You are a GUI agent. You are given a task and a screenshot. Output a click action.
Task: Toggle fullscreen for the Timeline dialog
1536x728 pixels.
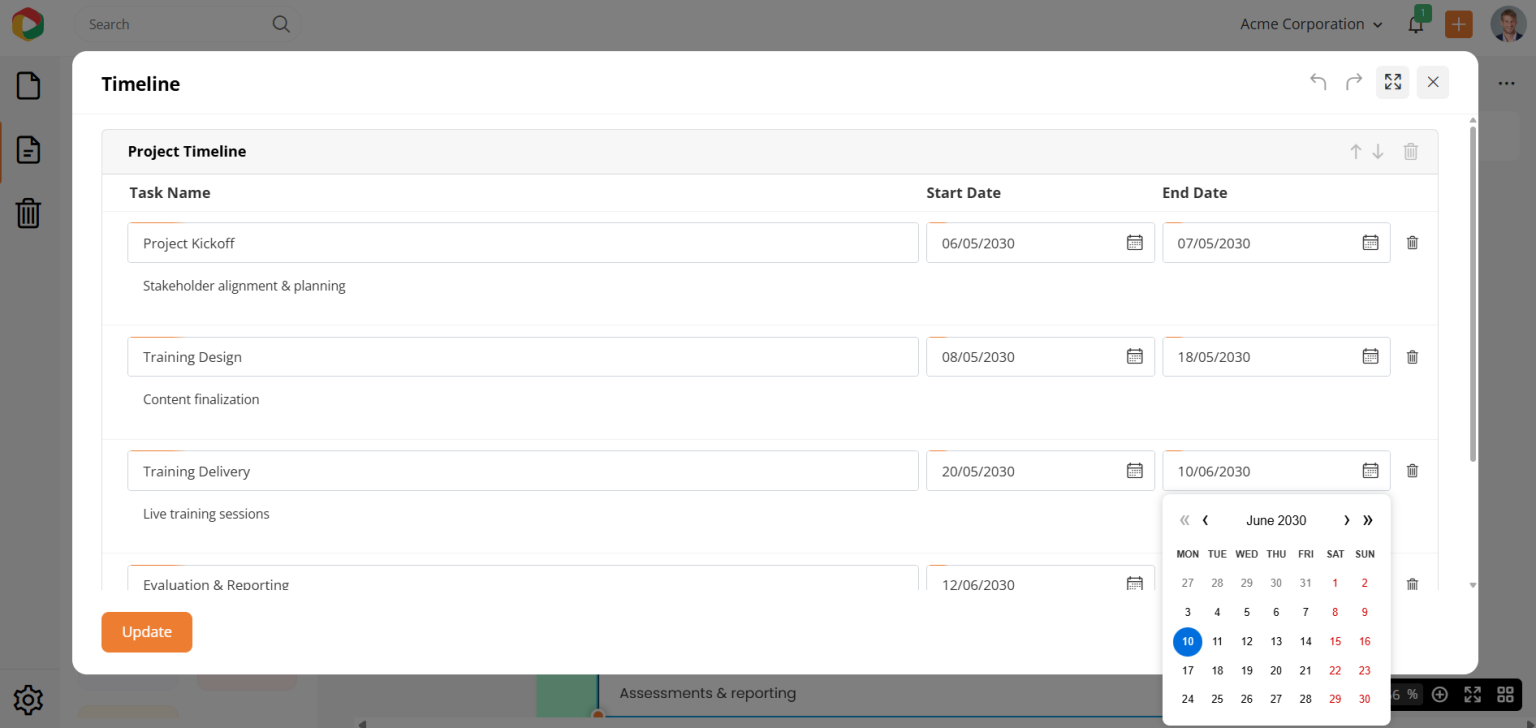tap(1392, 82)
